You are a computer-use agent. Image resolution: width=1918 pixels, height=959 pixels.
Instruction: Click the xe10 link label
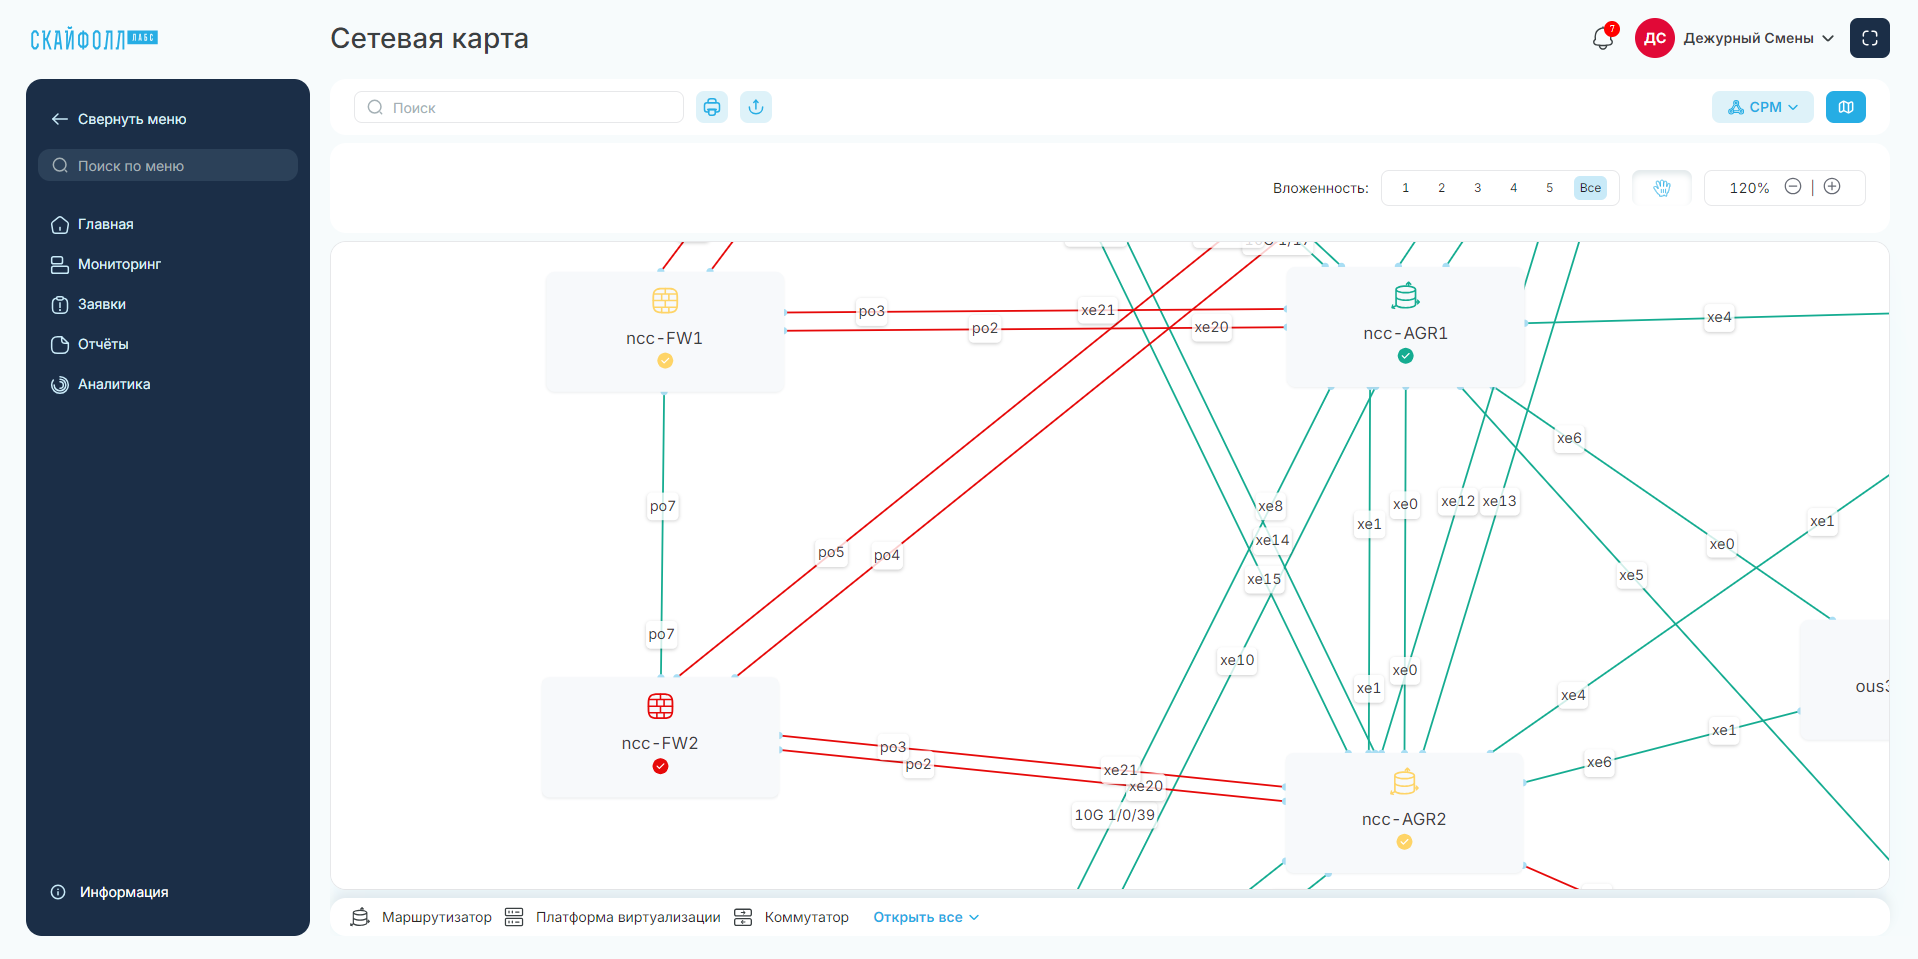[1237, 660]
